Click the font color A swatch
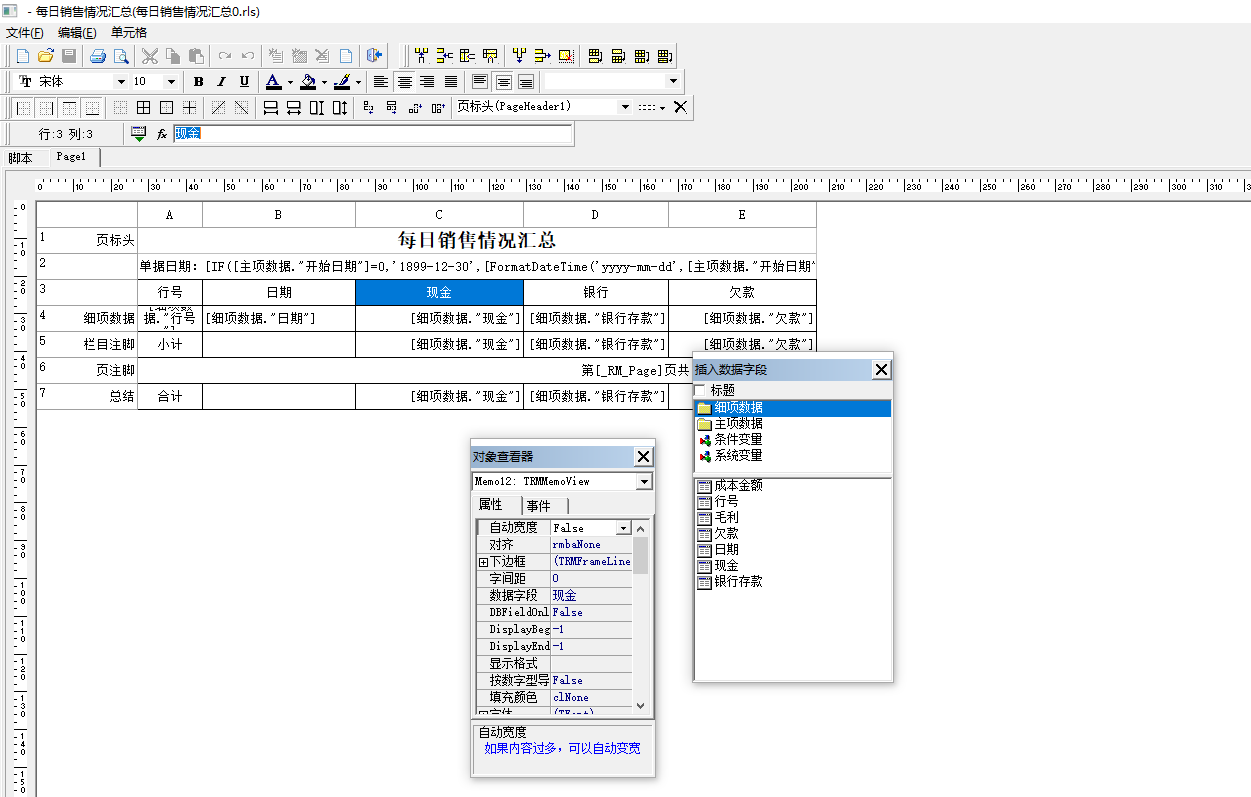Screen dimensions: 1251x797 273,82
